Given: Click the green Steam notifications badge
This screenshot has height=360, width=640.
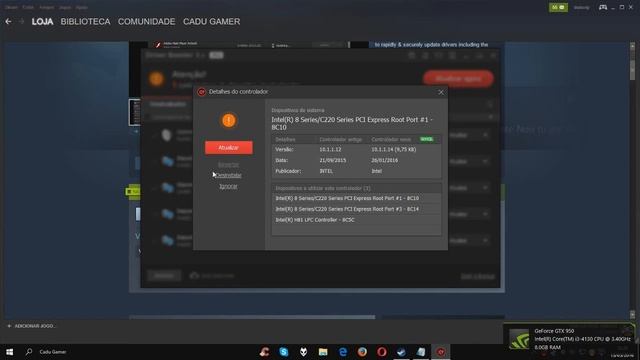Looking at the screenshot, I should click(558, 7).
